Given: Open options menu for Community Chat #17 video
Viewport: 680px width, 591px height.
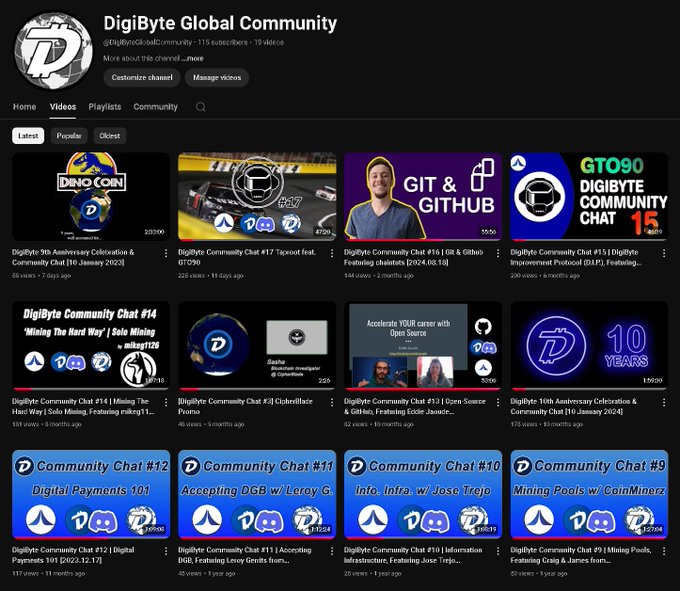Looking at the screenshot, I should pyautogui.click(x=332, y=253).
